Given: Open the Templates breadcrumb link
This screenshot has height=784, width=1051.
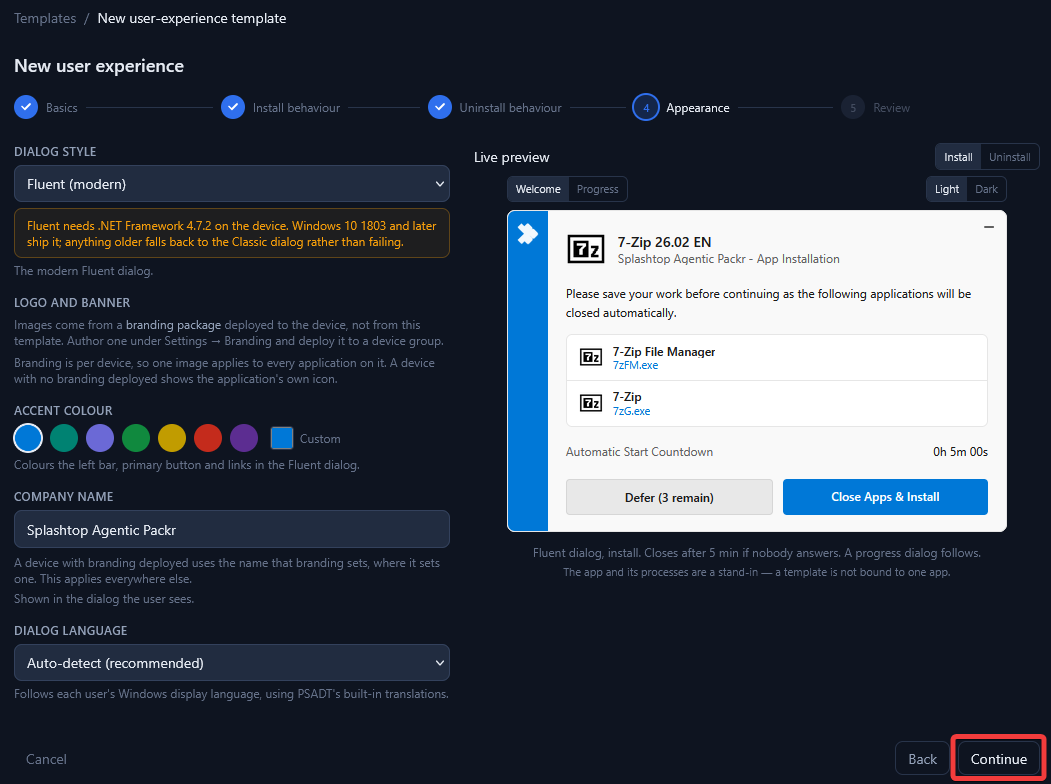Looking at the screenshot, I should tap(45, 18).
